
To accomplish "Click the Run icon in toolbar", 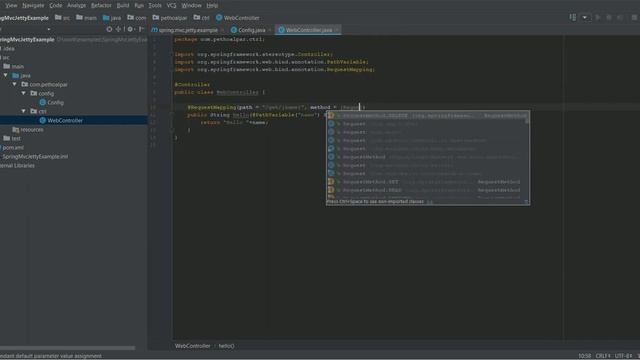I will point(598,18).
